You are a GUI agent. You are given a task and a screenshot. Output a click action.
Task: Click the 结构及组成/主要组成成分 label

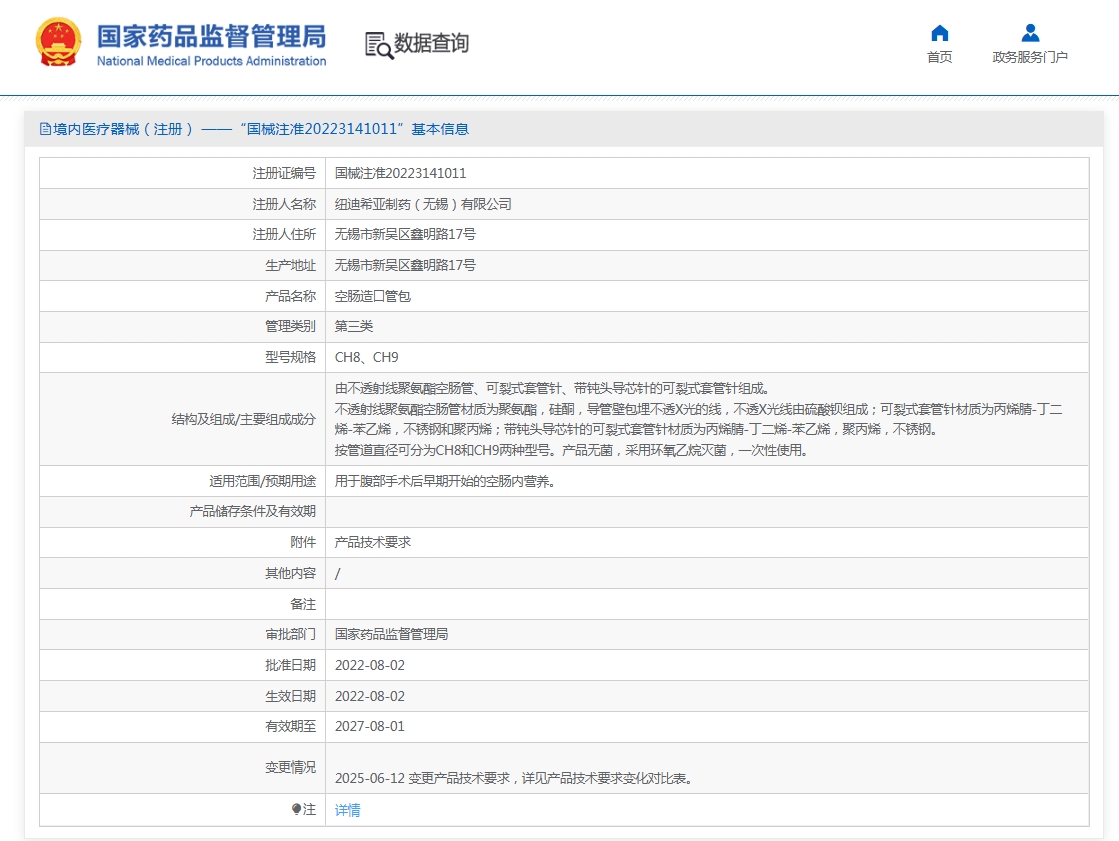tap(243, 420)
